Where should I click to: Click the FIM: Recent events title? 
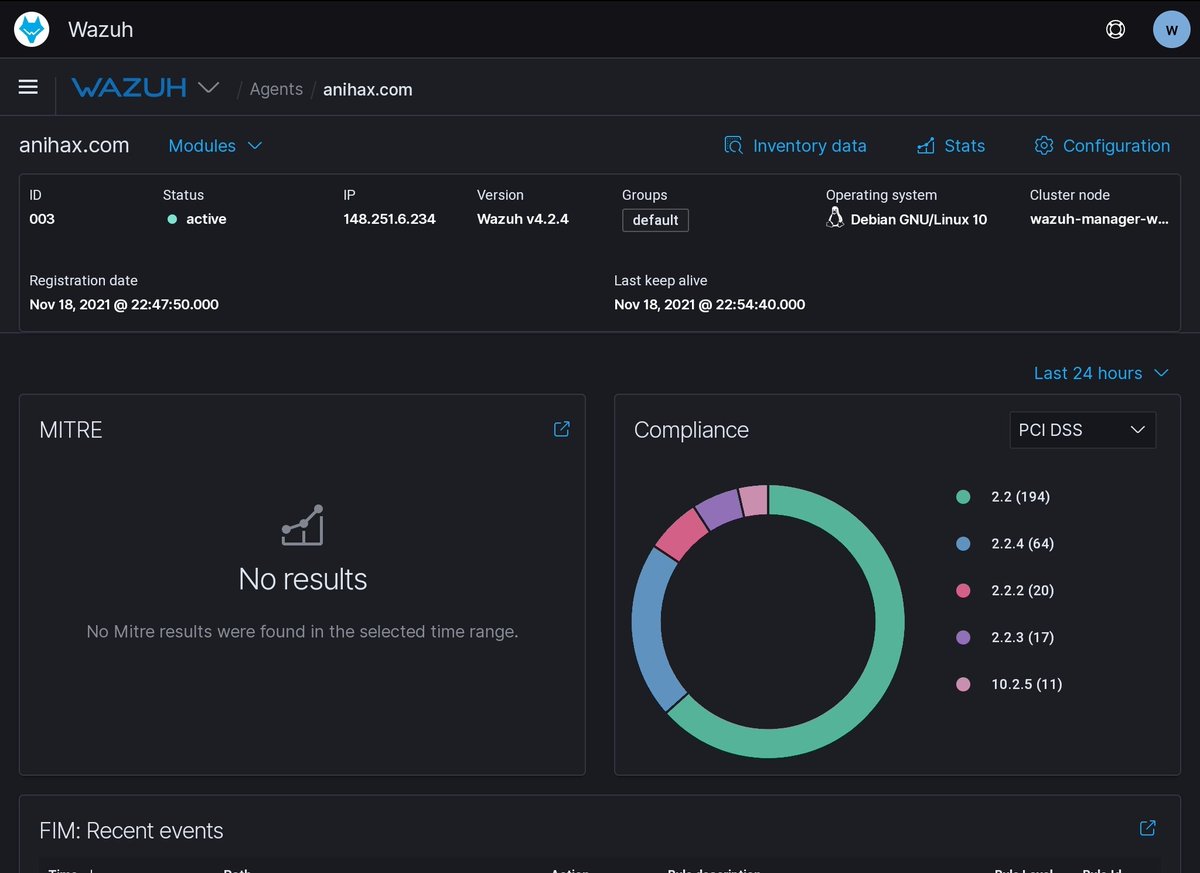tap(131, 831)
